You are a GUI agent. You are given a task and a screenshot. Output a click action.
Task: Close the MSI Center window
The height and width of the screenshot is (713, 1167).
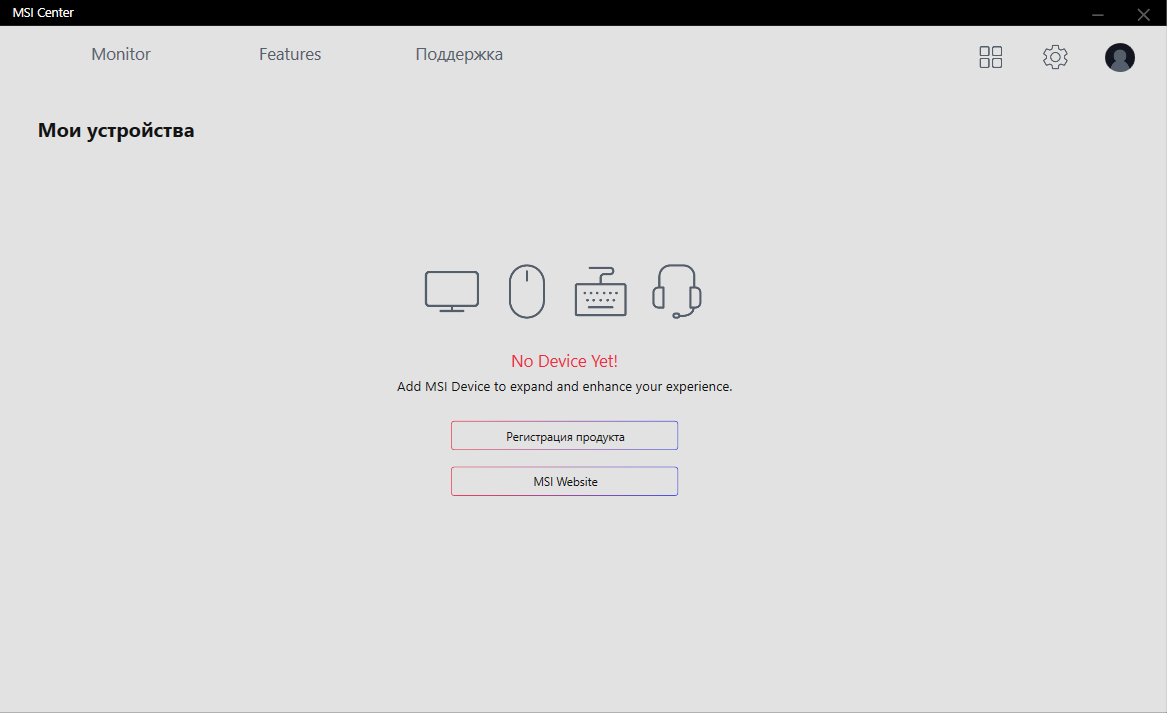coord(1144,13)
